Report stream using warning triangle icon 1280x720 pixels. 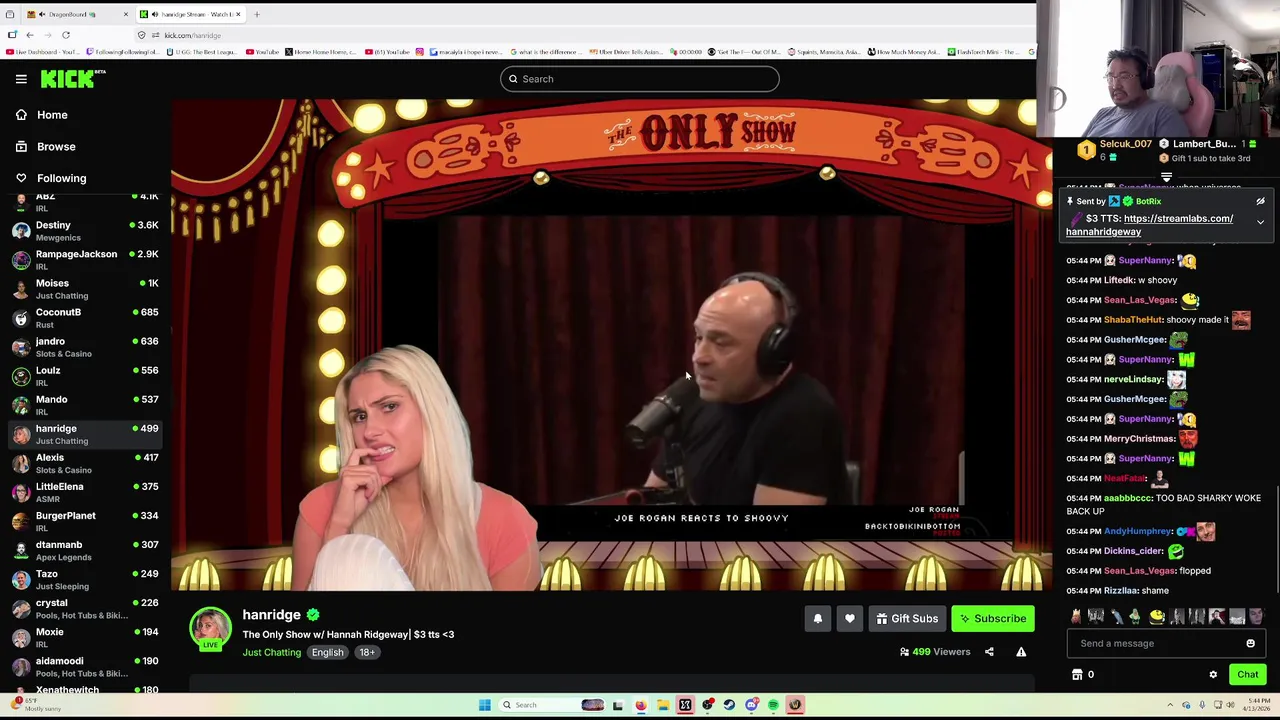tap(1021, 652)
